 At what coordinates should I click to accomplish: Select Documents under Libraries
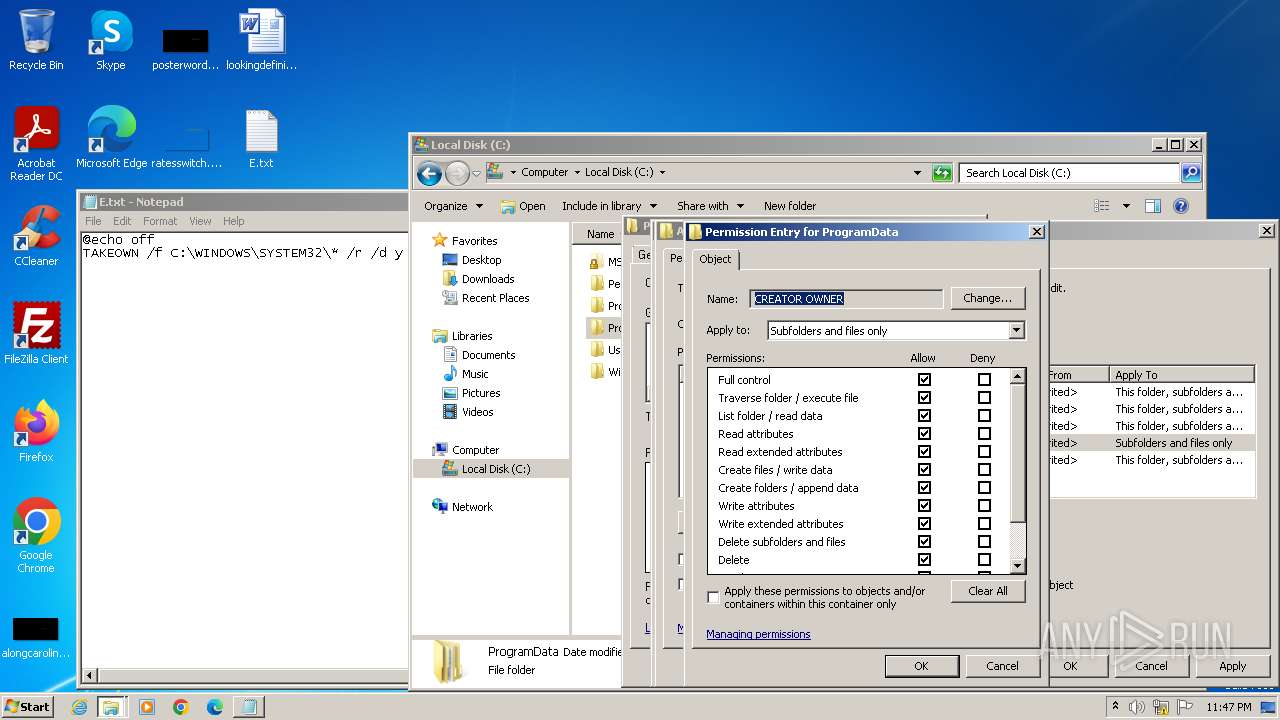[x=489, y=355]
